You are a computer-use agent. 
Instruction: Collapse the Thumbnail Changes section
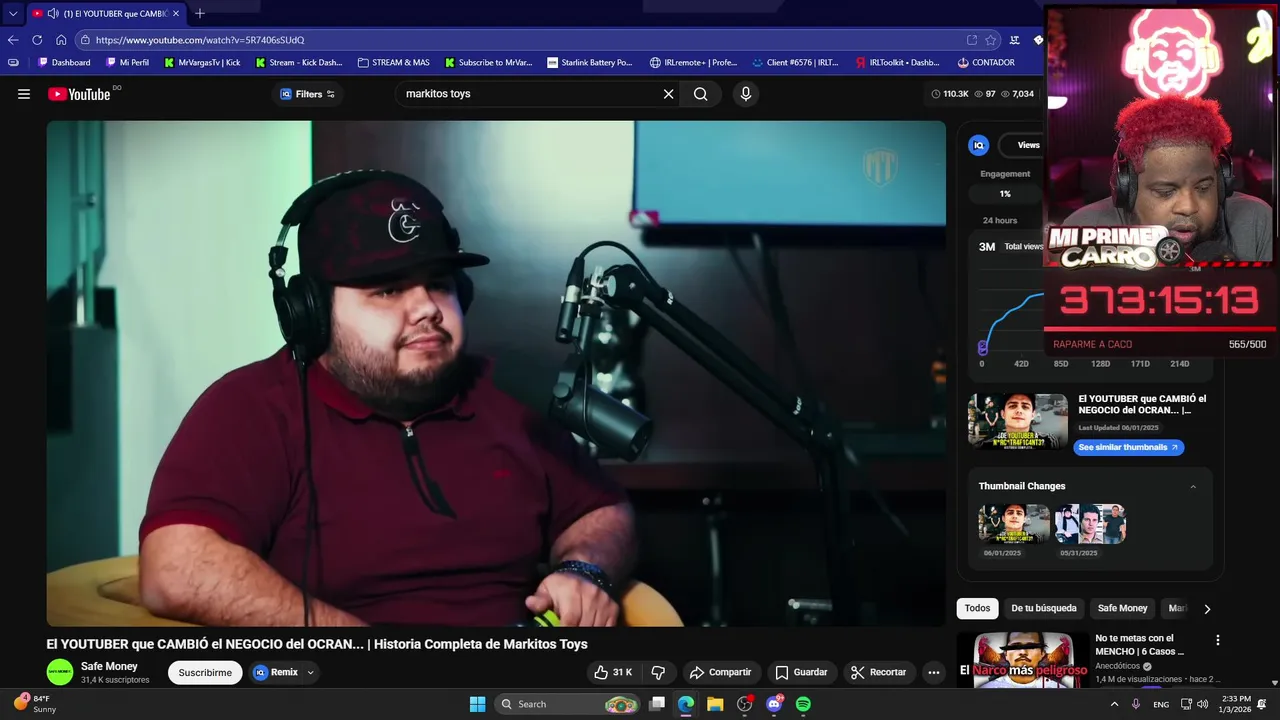(1192, 486)
